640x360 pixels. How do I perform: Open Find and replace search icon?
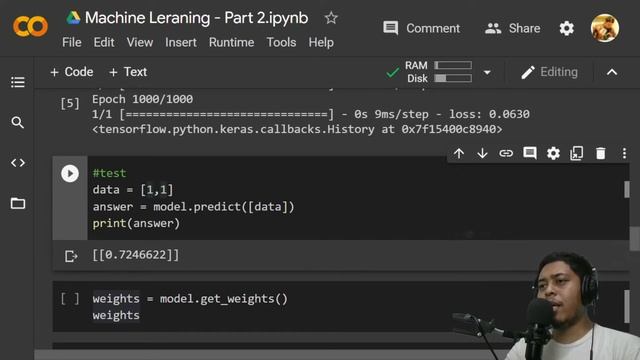tap(18, 122)
